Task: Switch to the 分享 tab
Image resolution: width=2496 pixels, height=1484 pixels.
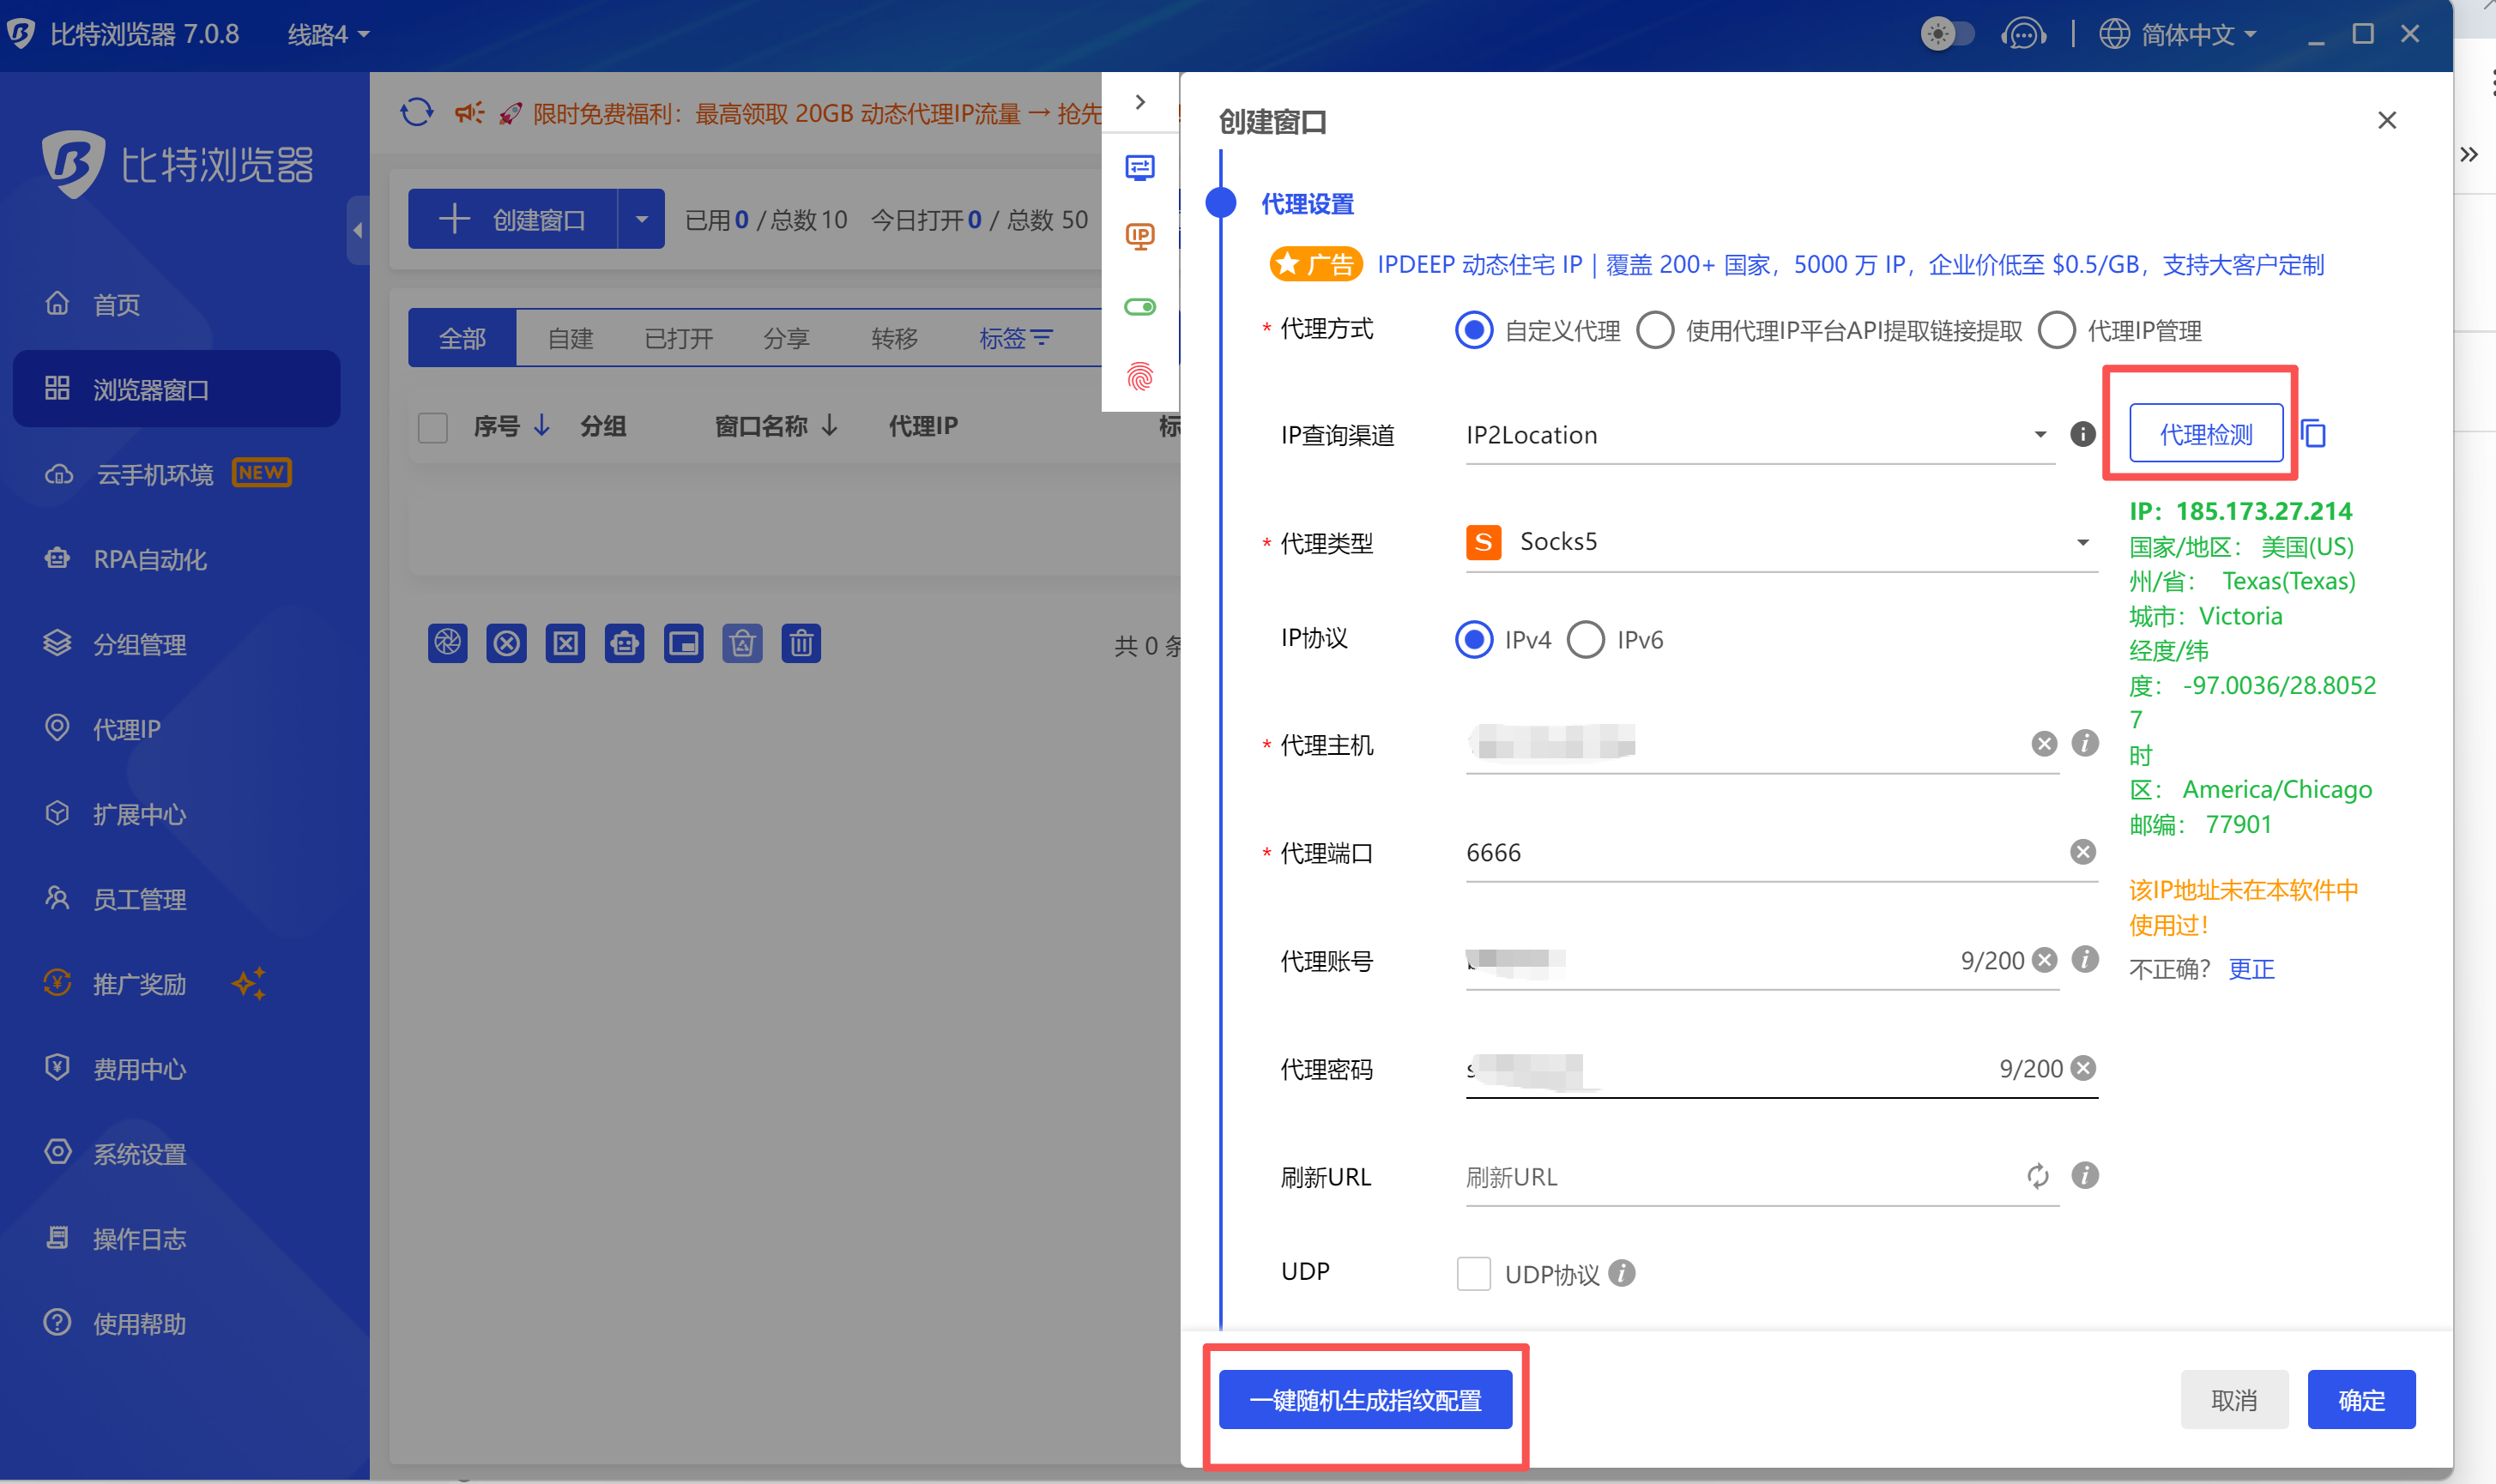Action: pyautogui.click(x=787, y=338)
